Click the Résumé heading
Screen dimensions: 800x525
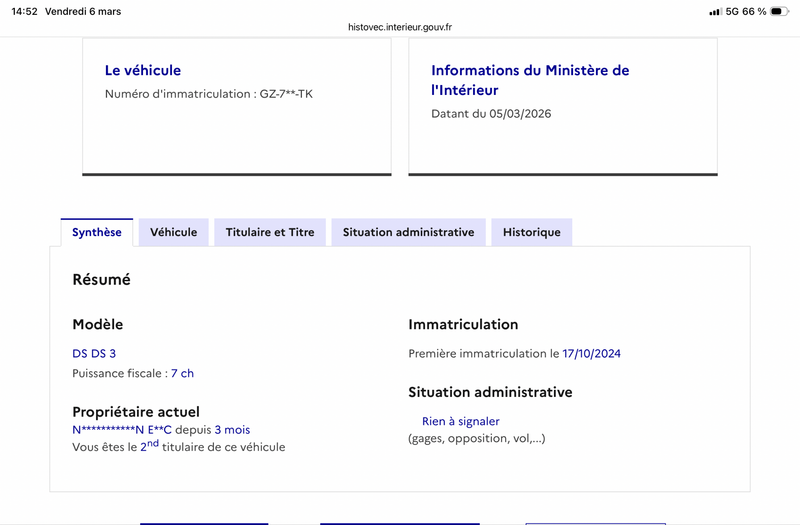coord(102,280)
